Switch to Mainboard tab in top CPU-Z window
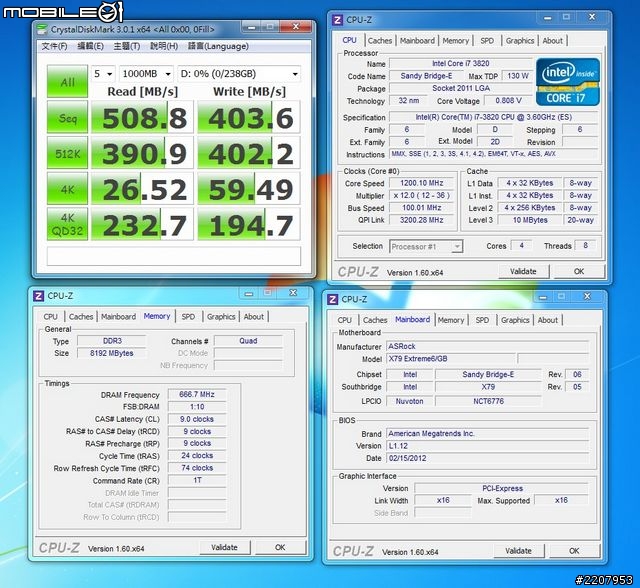640x588 pixels. coord(417,41)
